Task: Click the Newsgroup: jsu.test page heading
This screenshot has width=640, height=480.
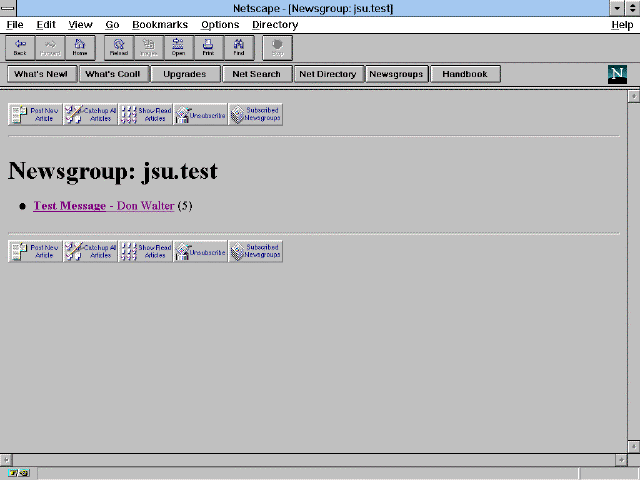Action: click(113, 171)
